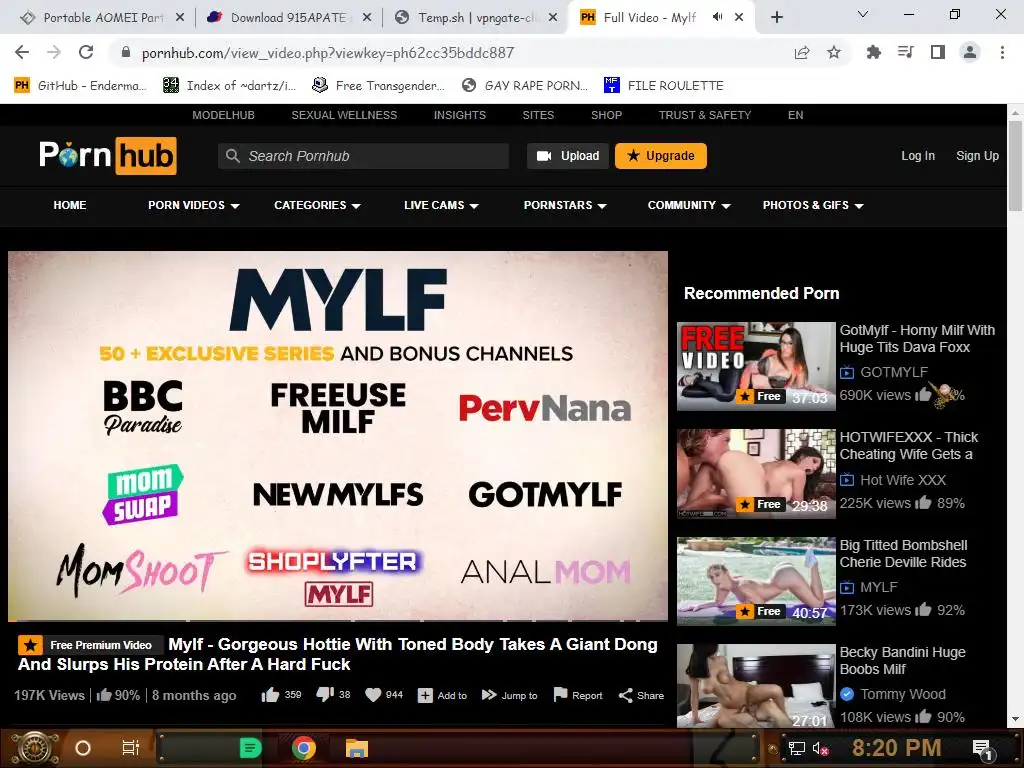The width and height of the screenshot is (1024, 768).
Task: Open the 40:57 recommended video thumbnail
Action: click(x=756, y=581)
